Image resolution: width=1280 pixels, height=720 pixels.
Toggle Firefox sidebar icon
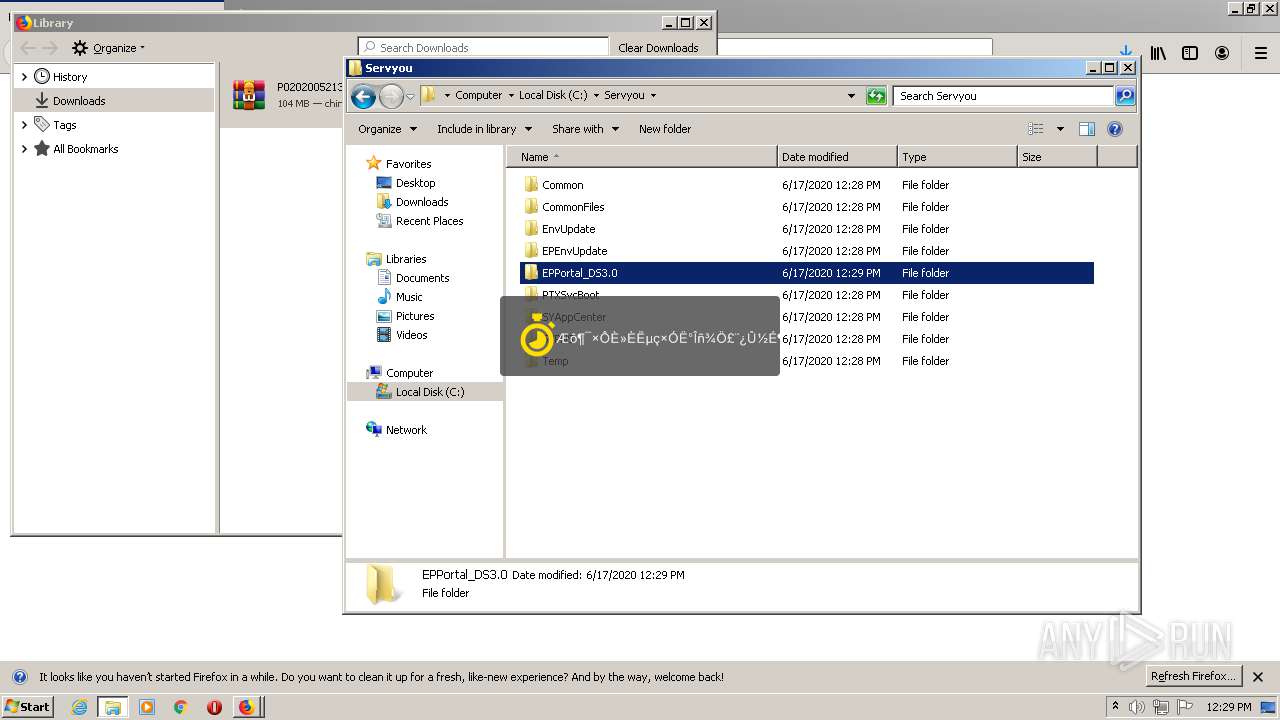tap(1190, 53)
